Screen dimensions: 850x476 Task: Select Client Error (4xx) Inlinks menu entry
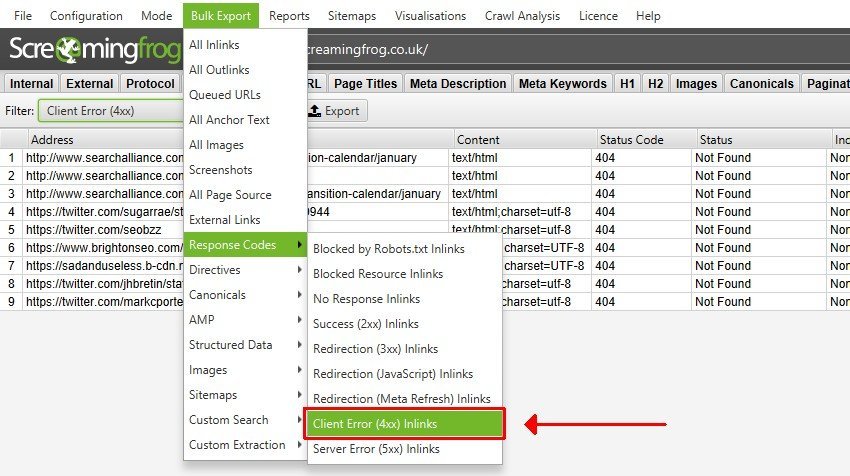(405, 424)
